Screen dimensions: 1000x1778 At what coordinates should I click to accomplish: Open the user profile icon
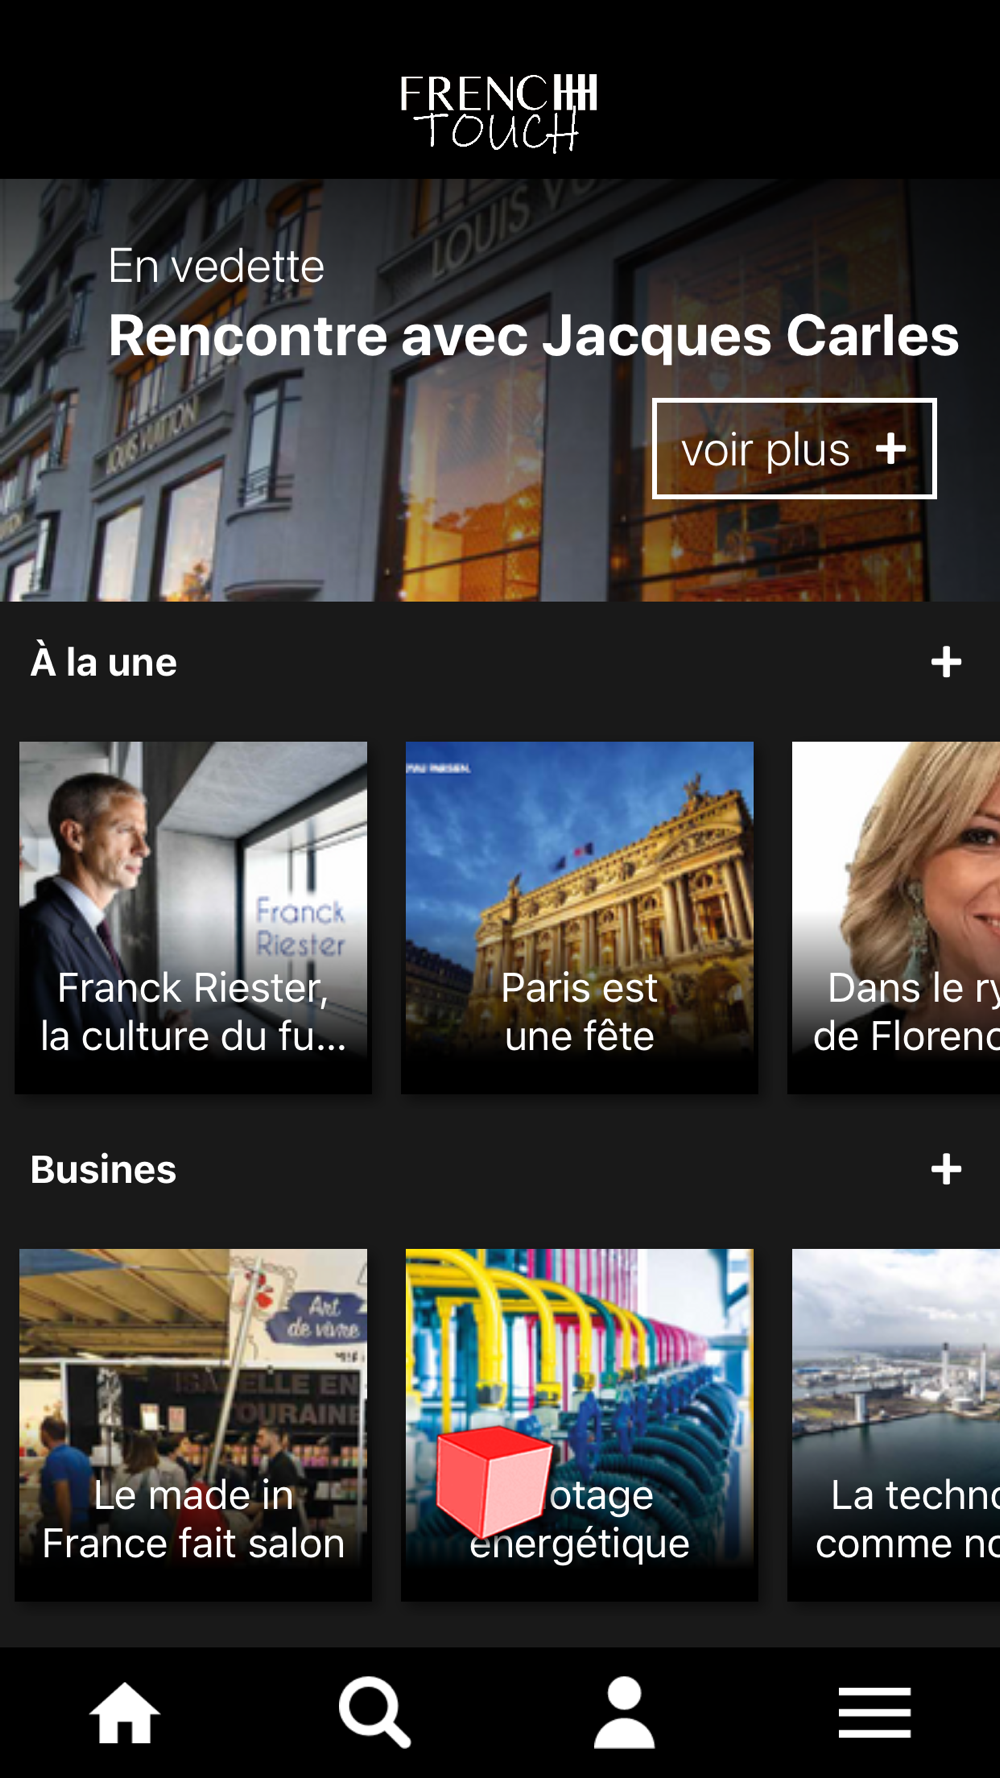click(624, 1712)
